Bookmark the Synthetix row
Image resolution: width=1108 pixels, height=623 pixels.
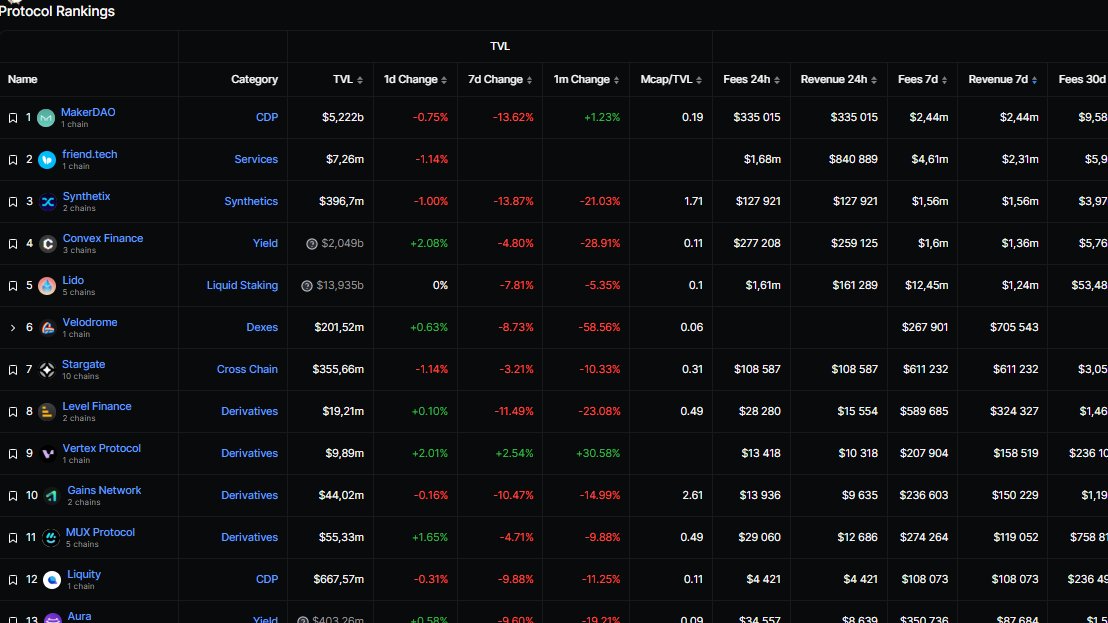pyautogui.click(x=13, y=202)
